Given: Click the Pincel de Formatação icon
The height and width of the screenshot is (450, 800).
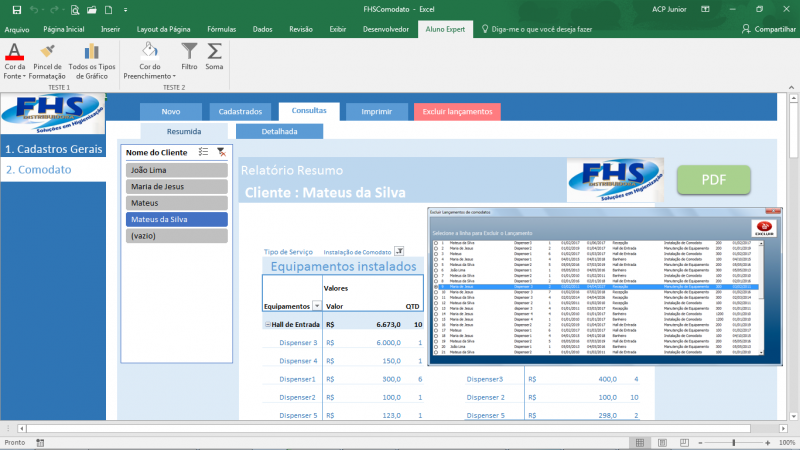Looking at the screenshot, I should (47, 50).
